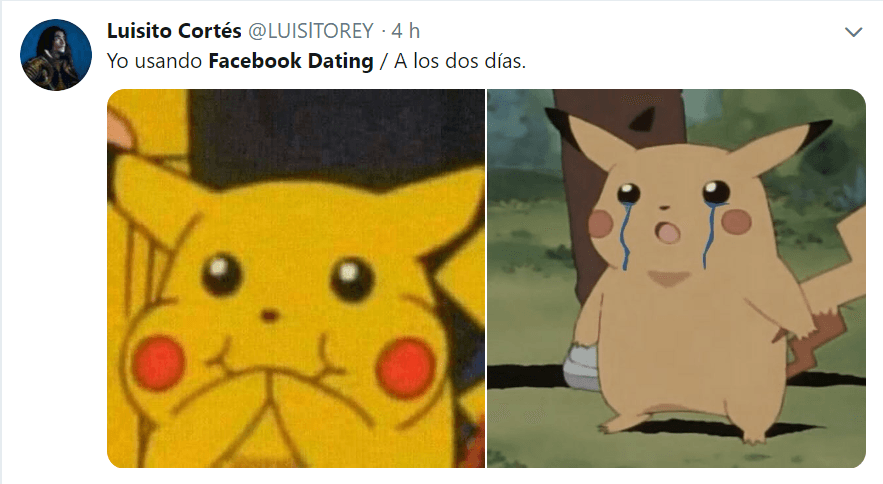Click the crying Pikachu's open mouth
The image size is (883, 484).
click(668, 233)
